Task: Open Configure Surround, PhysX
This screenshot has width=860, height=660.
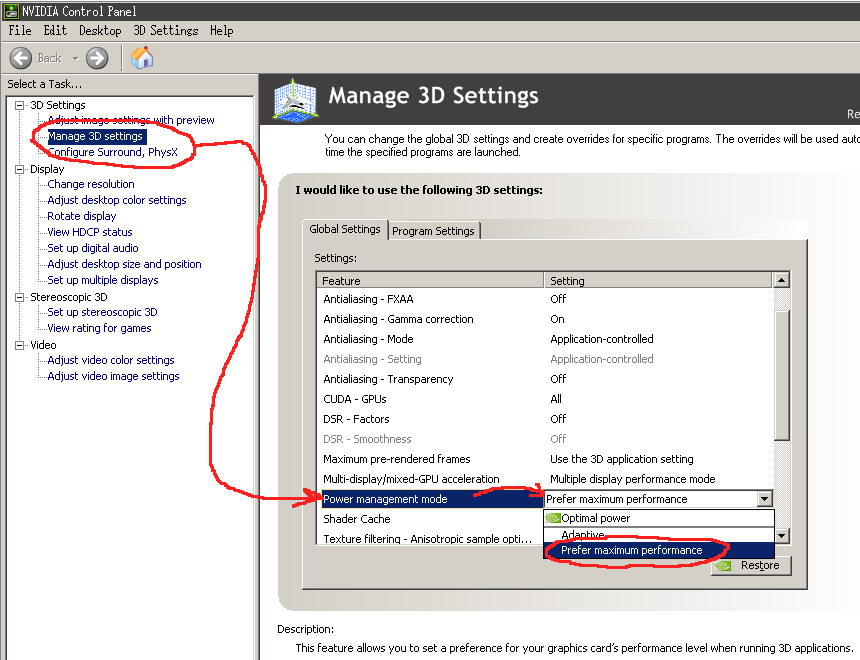Action: click(x=112, y=152)
